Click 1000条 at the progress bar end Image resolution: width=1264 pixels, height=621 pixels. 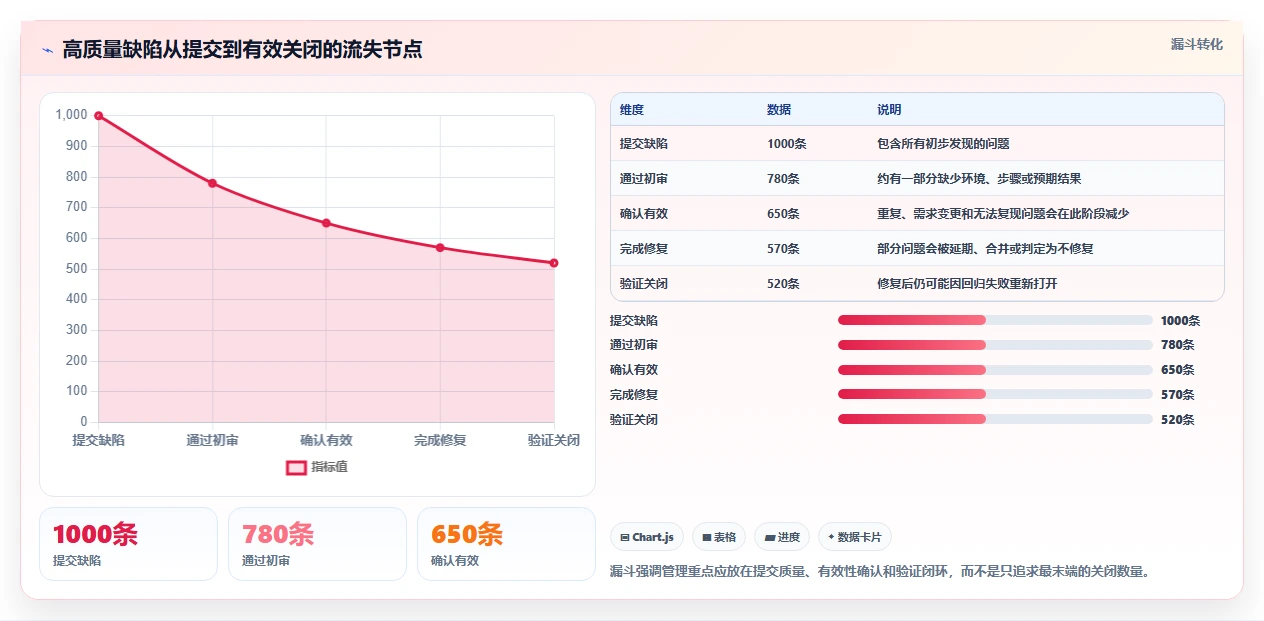point(1181,321)
